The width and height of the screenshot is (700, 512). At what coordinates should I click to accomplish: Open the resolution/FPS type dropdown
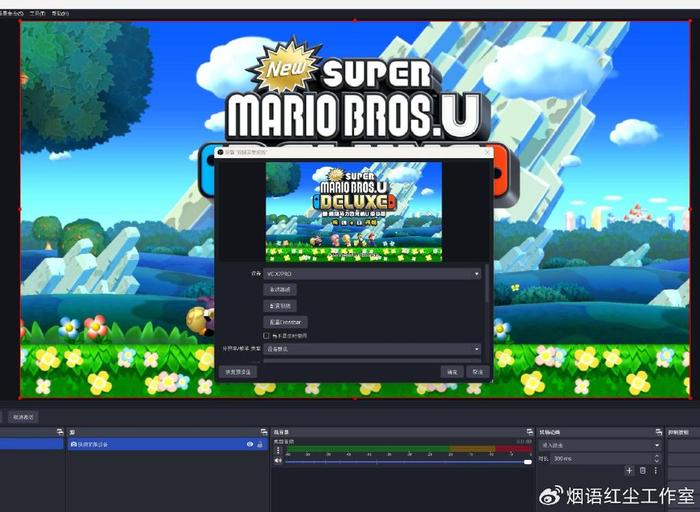[372, 349]
